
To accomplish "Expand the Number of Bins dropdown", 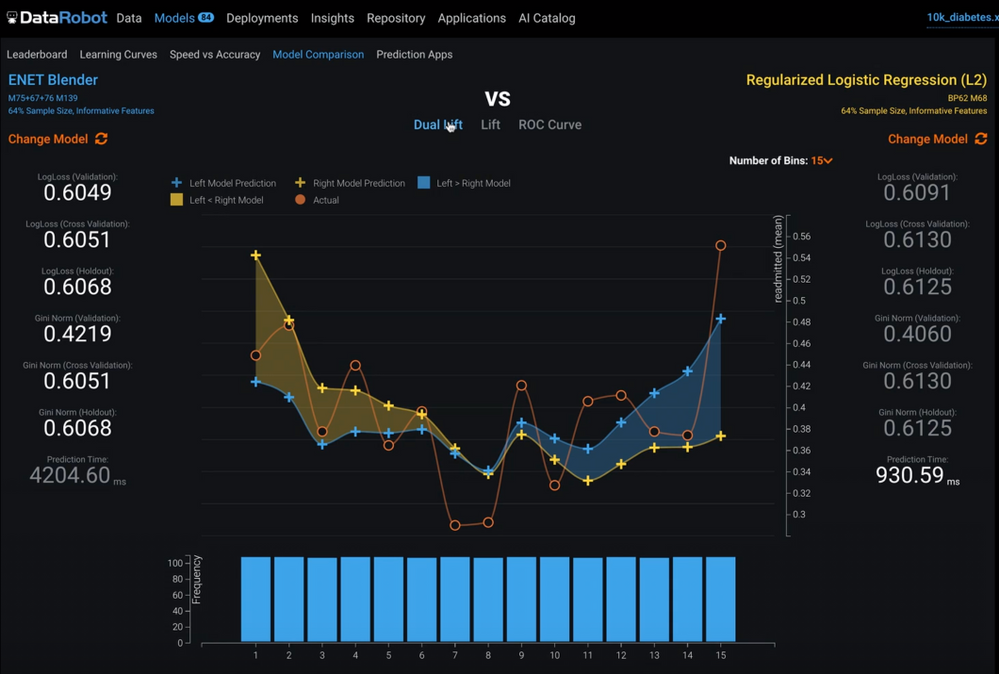I will [x=822, y=161].
